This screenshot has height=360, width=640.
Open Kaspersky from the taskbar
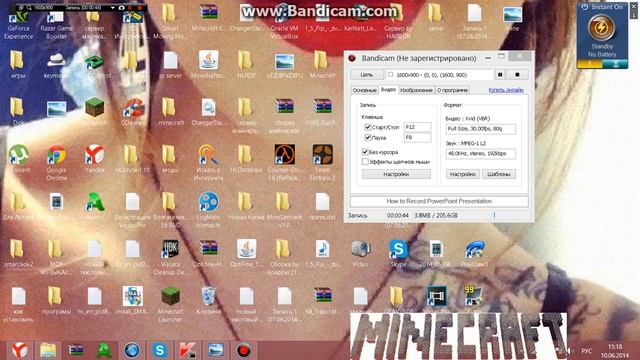[x=187, y=350]
